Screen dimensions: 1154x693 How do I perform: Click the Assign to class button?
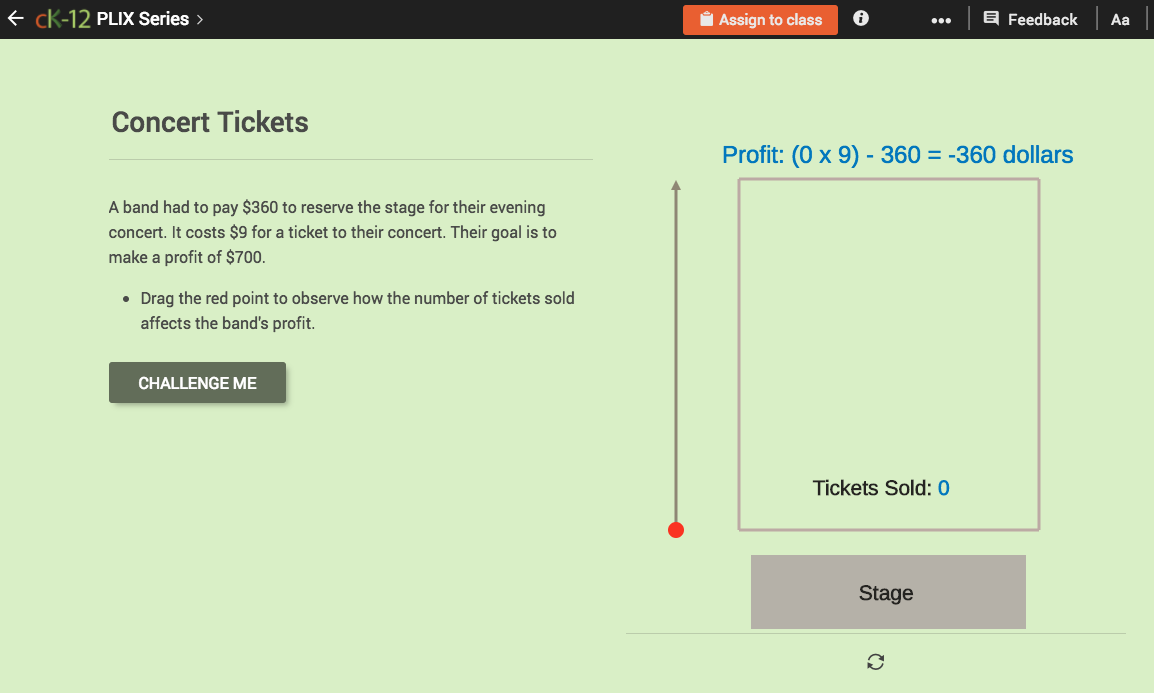click(x=760, y=19)
